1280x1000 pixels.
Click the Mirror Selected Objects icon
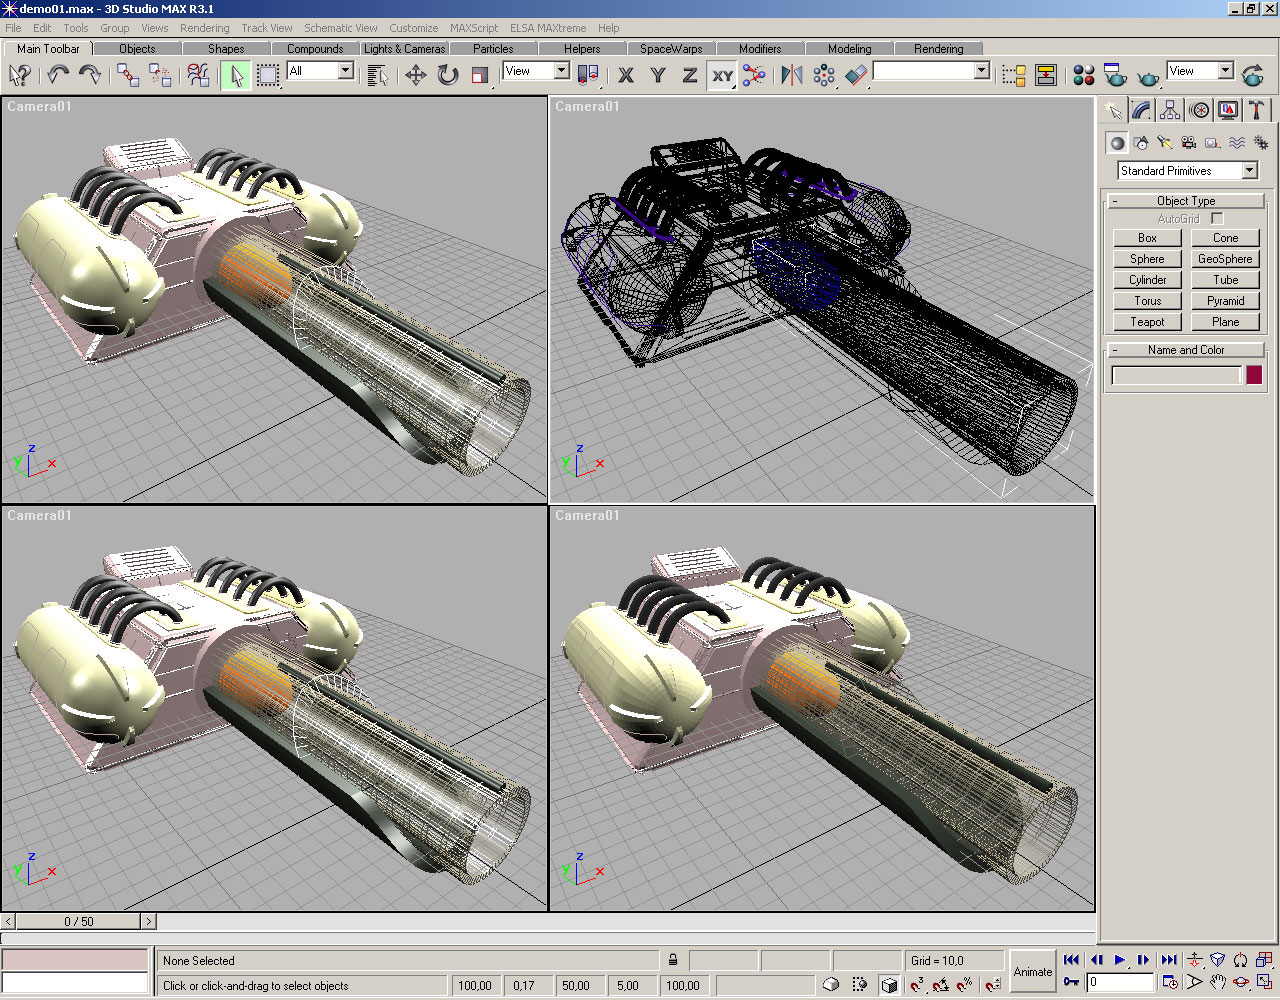[x=792, y=75]
